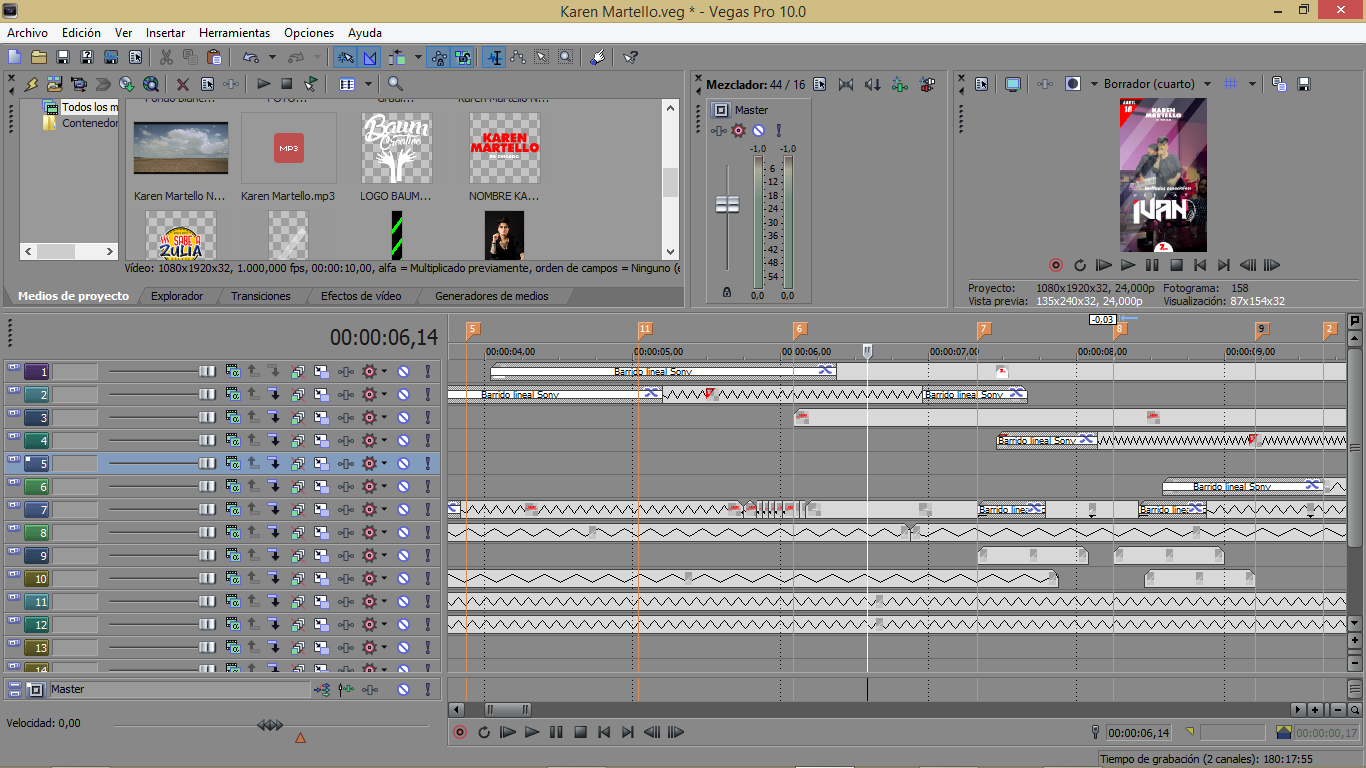
Task: Click timeline marker 7 on the ruler
Action: 984,329
